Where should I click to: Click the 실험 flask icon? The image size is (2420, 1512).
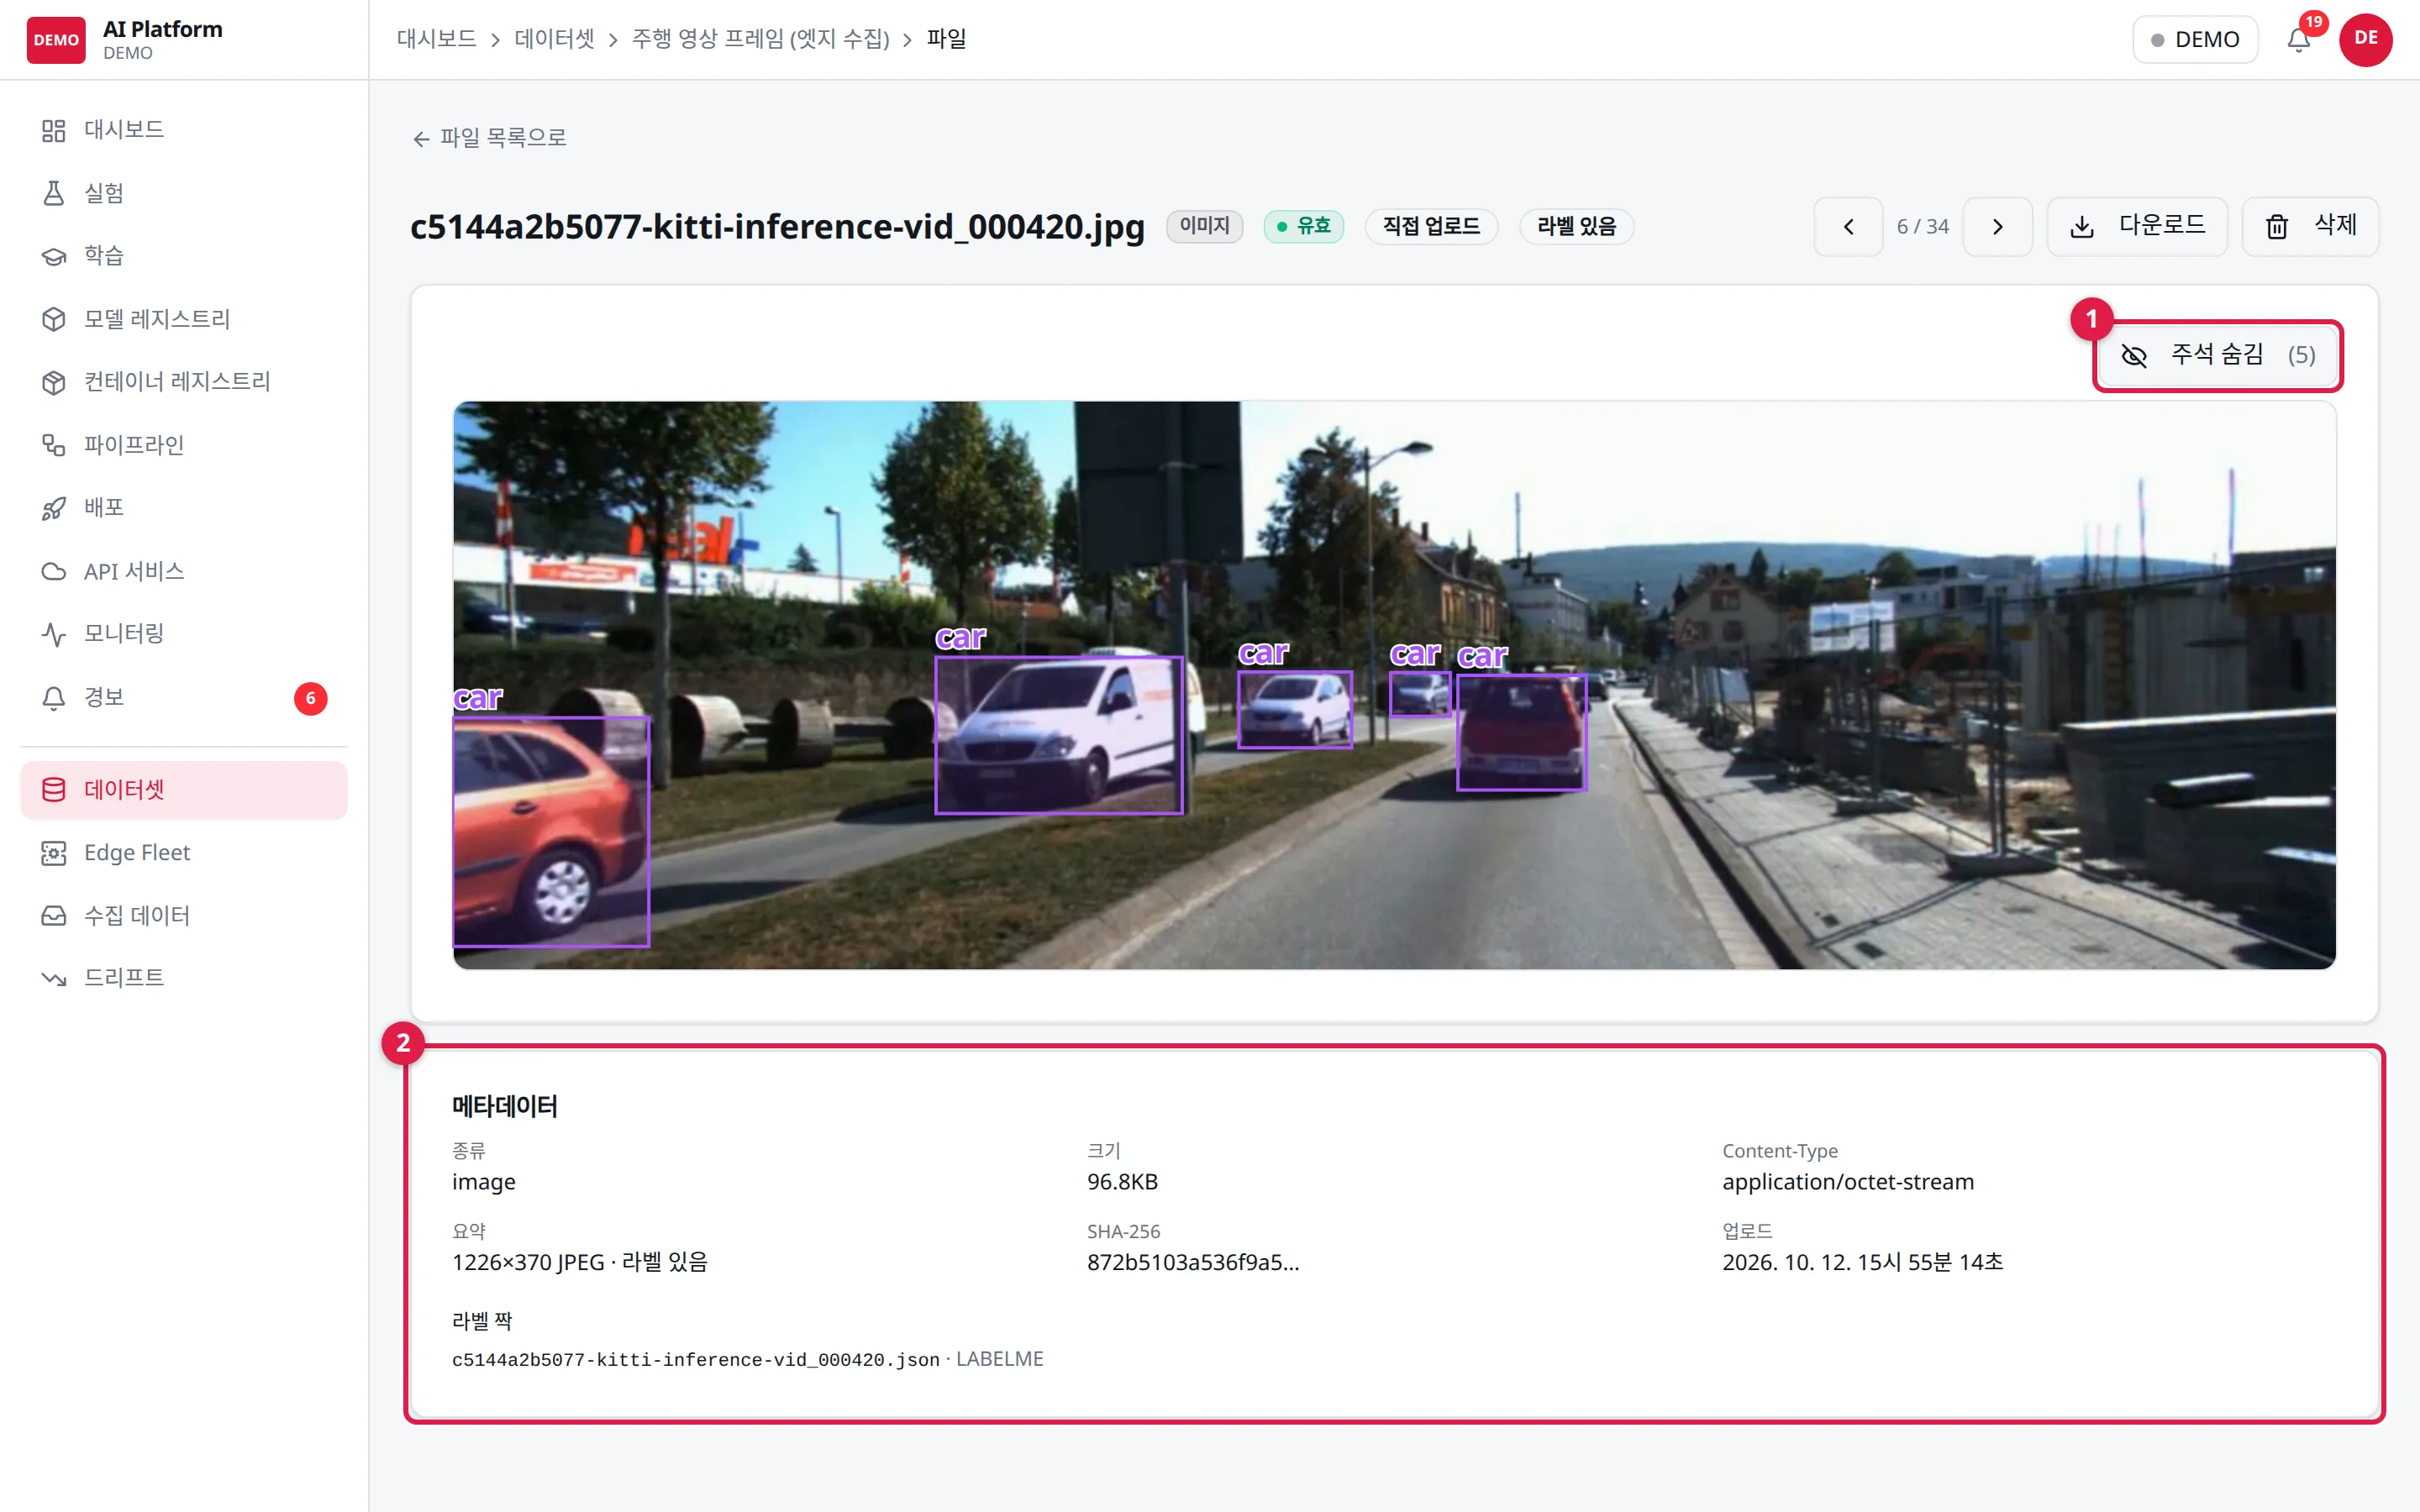pyautogui.click(x=54, y=193)
